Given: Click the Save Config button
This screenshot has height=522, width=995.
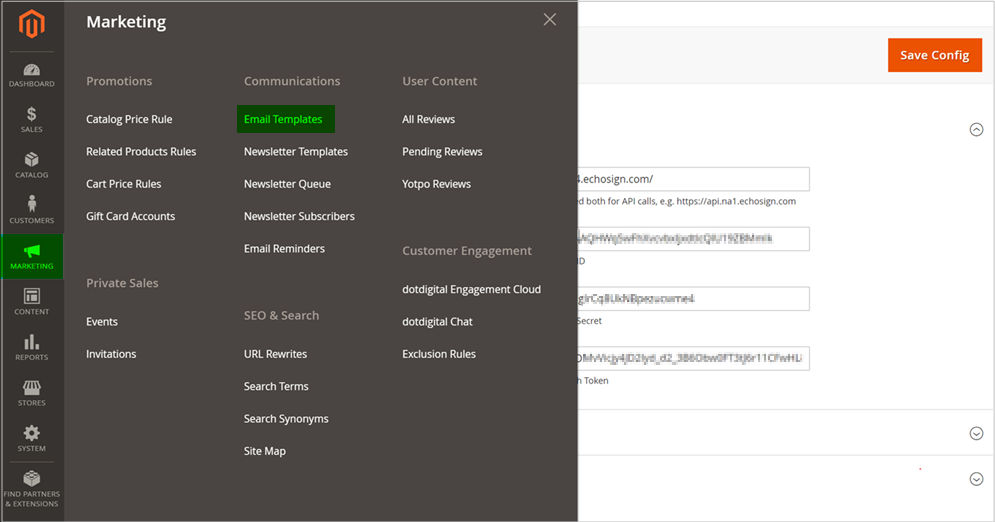Looking at the screenshot, I should 934,55.
